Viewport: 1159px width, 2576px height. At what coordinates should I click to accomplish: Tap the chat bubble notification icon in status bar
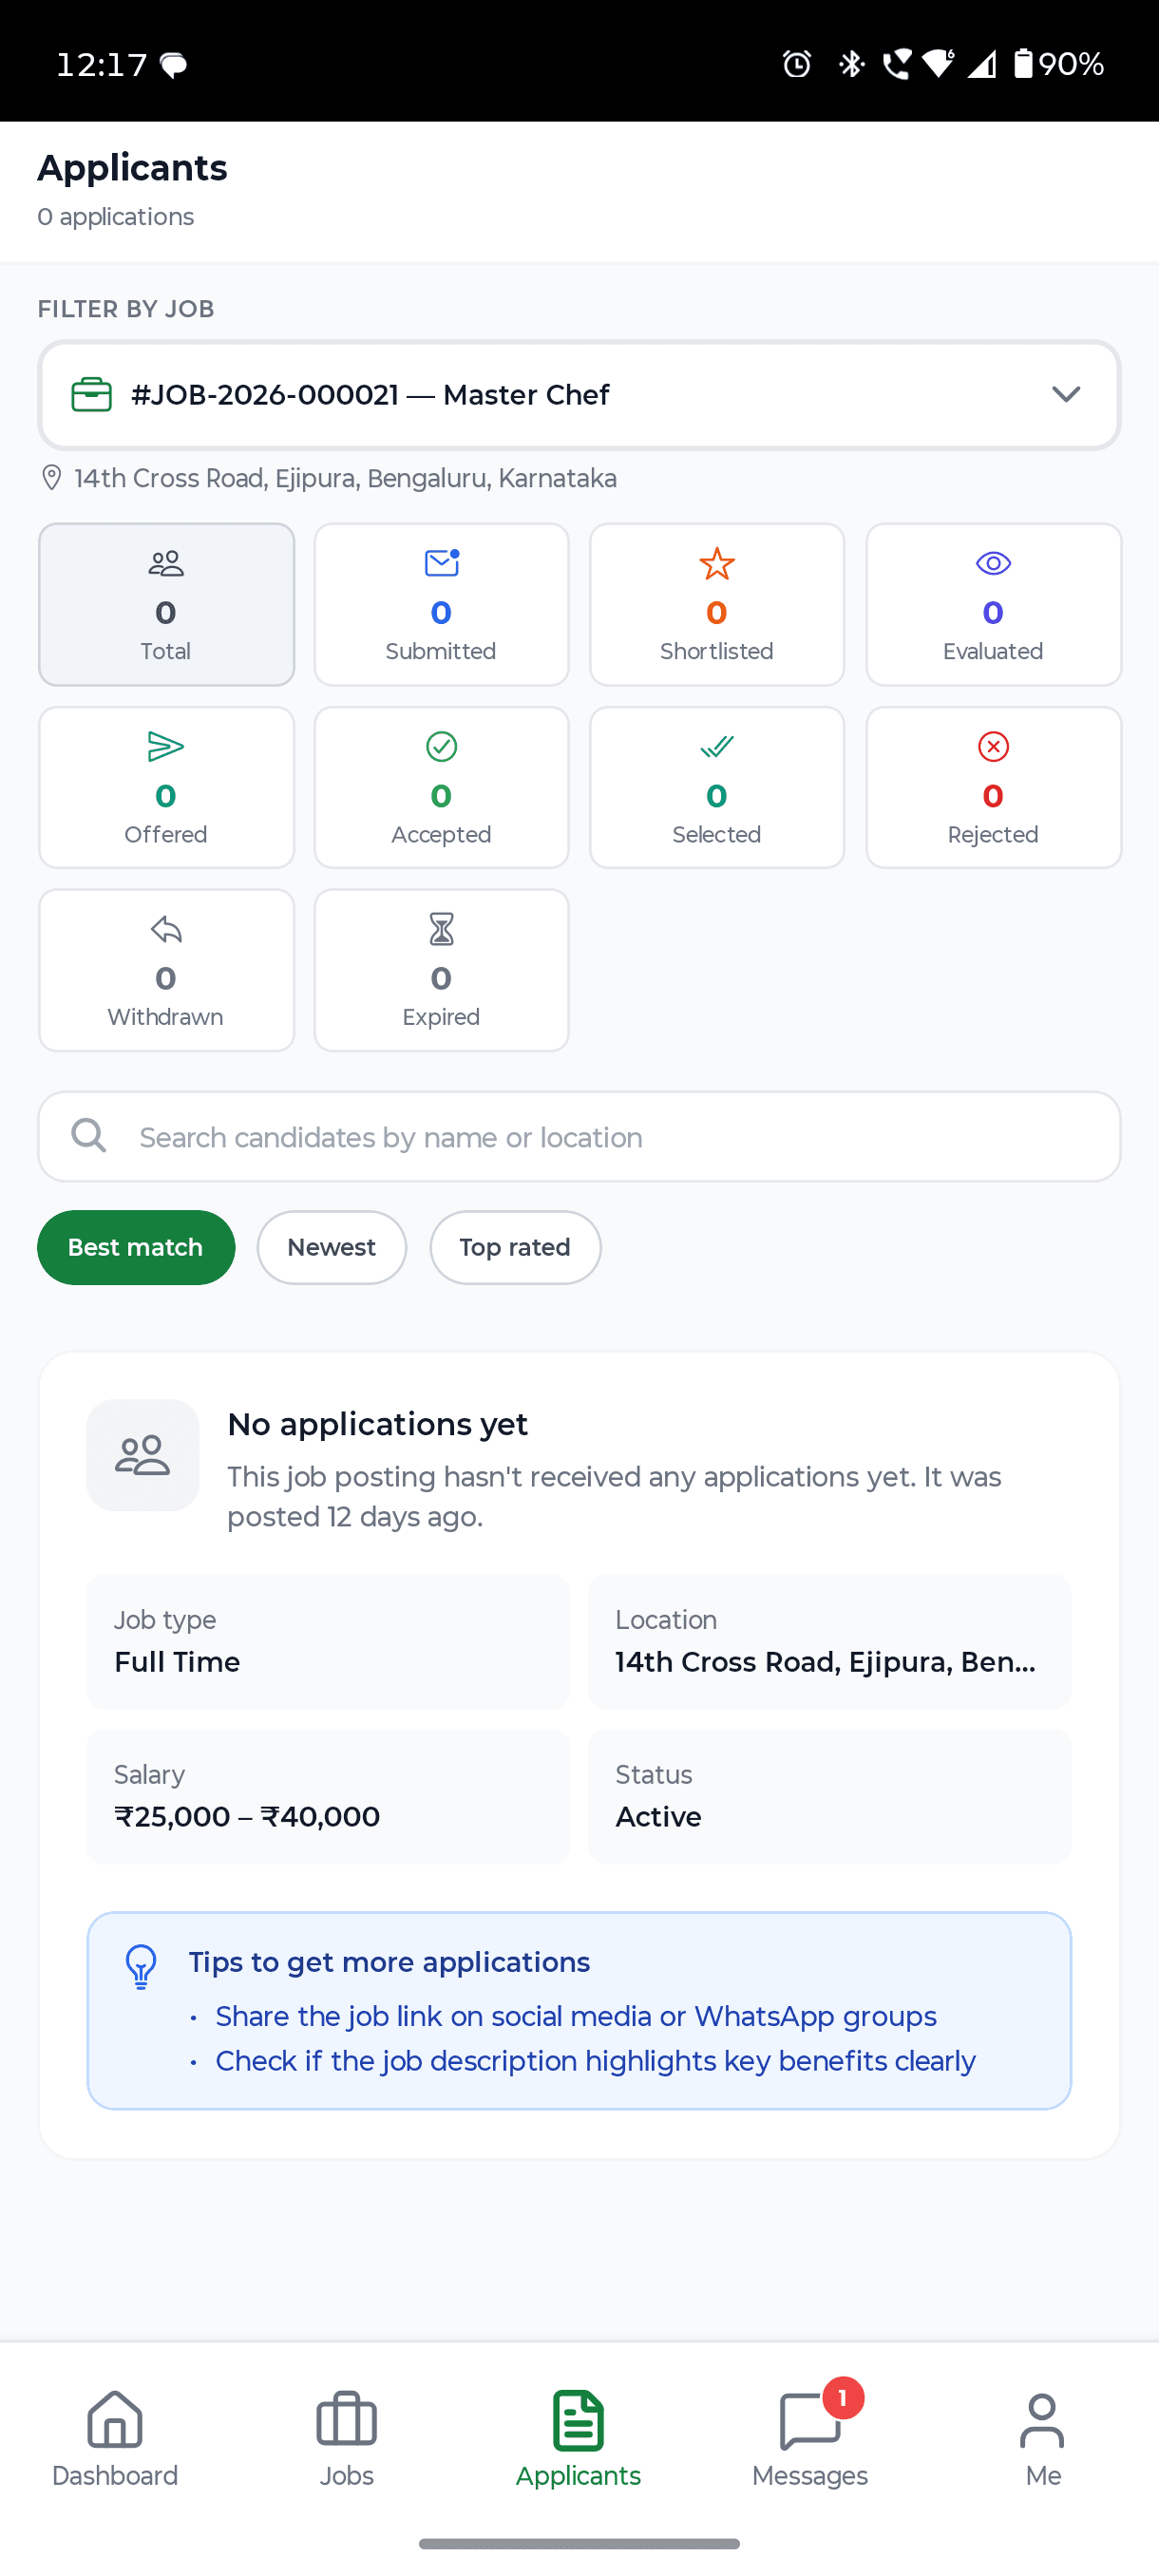click(x=174, y=66)
